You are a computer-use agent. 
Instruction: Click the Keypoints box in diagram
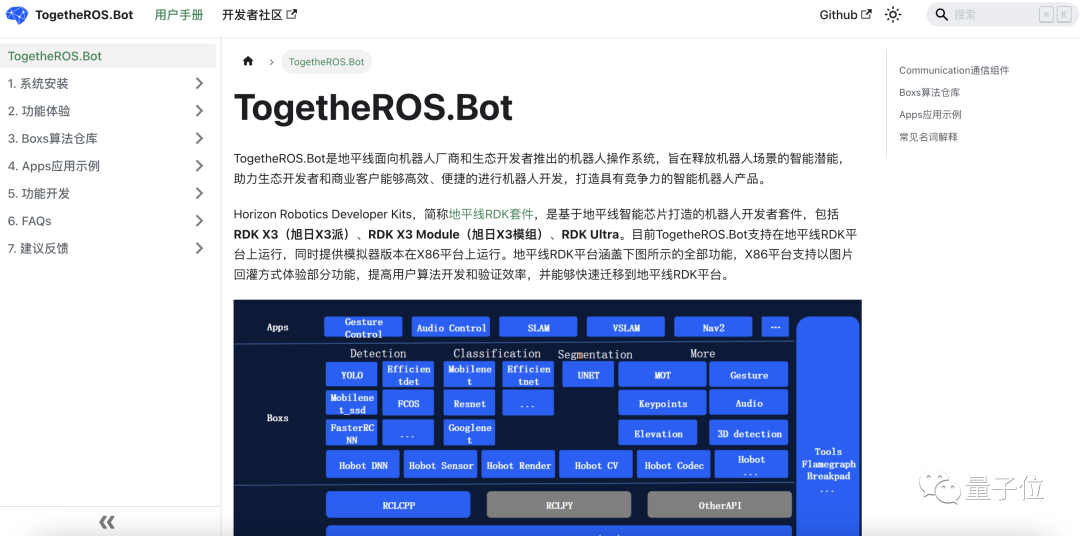[662, 404]
